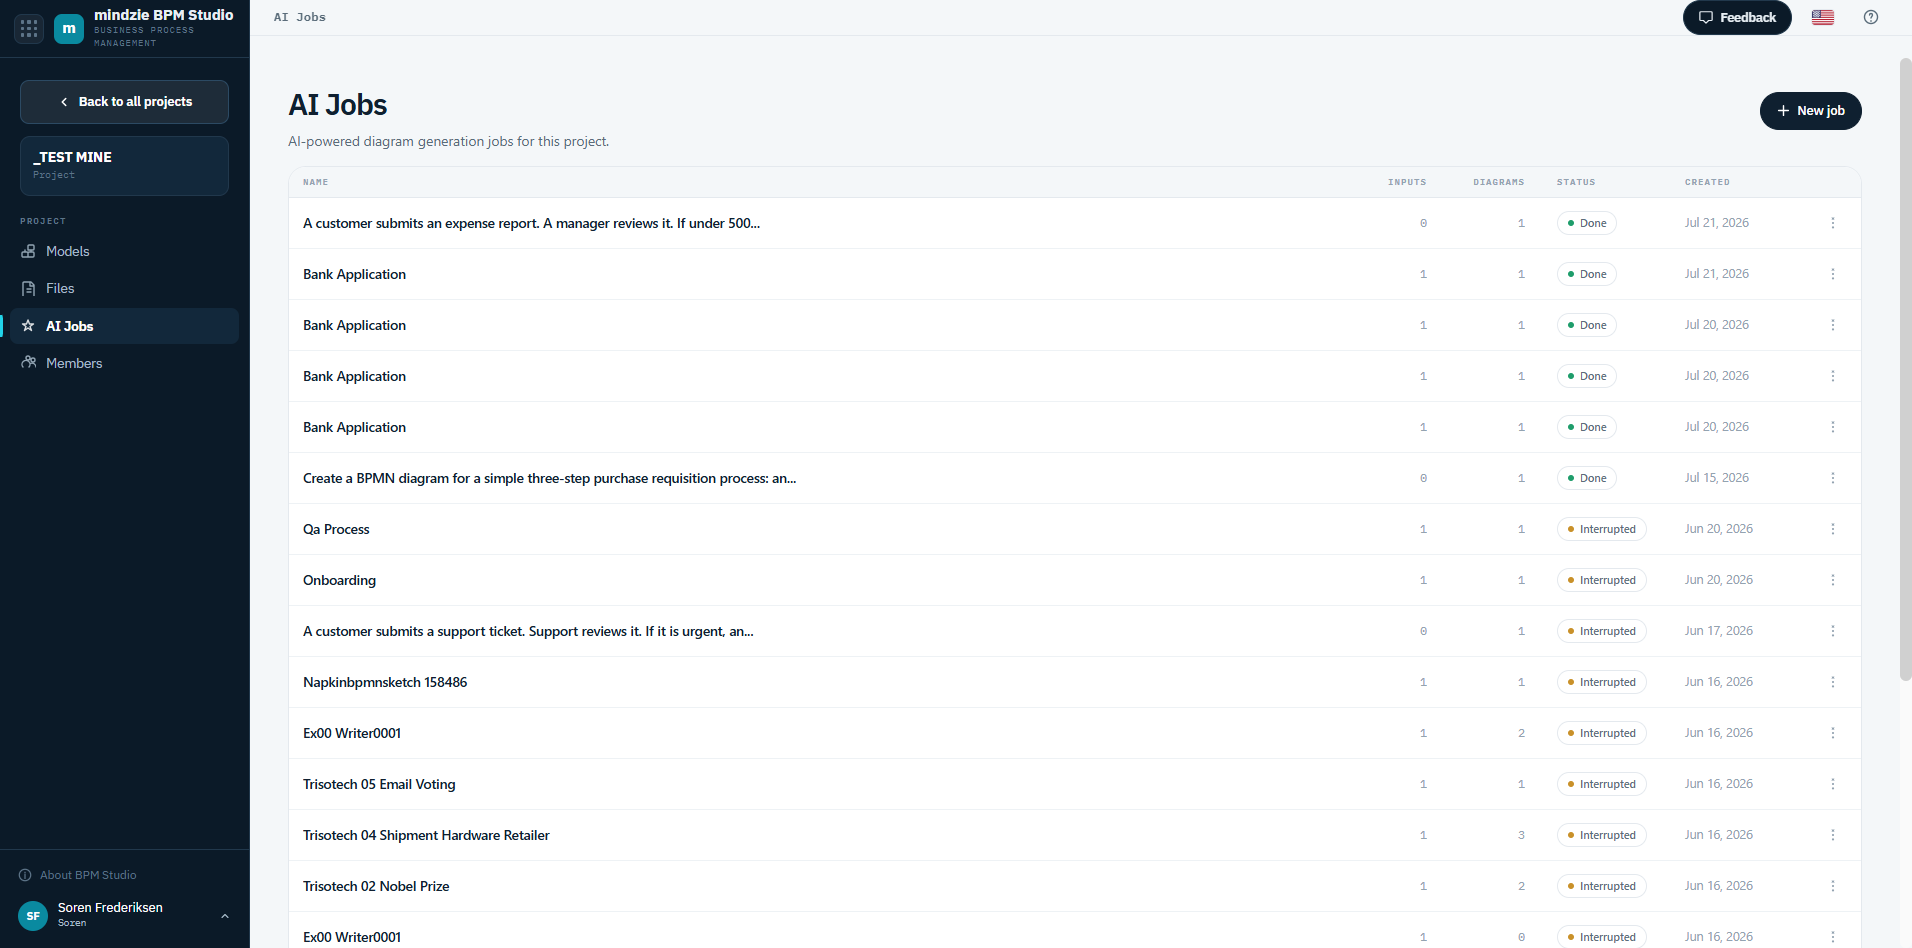The image size is (1912, 948).
Task: Open menu for Trisotech 02 Nobel Prize
Action: 1833,886
